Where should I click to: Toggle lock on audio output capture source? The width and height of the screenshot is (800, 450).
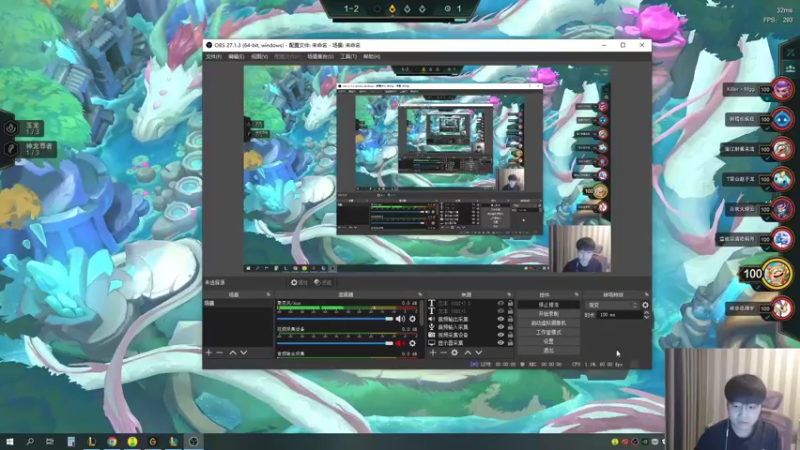[x=510, y=319]
